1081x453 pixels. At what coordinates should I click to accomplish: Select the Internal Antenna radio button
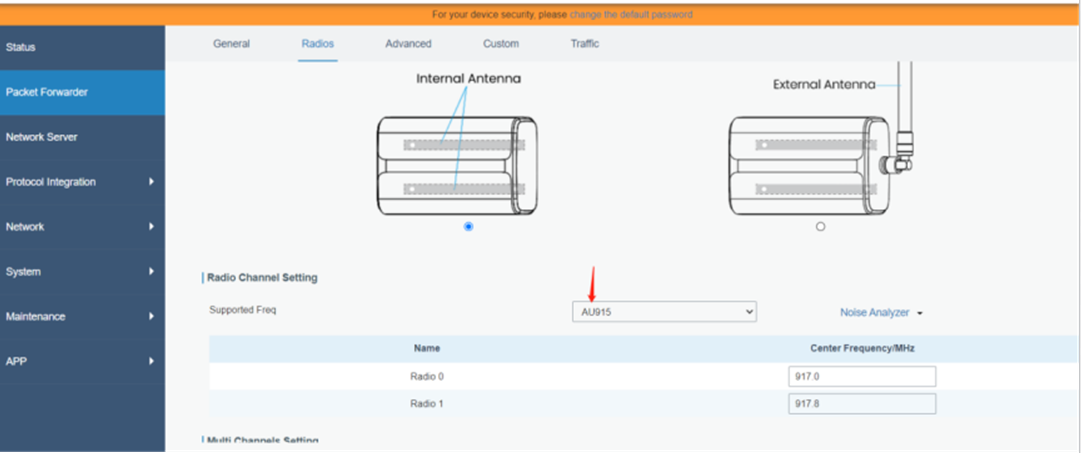469,226
